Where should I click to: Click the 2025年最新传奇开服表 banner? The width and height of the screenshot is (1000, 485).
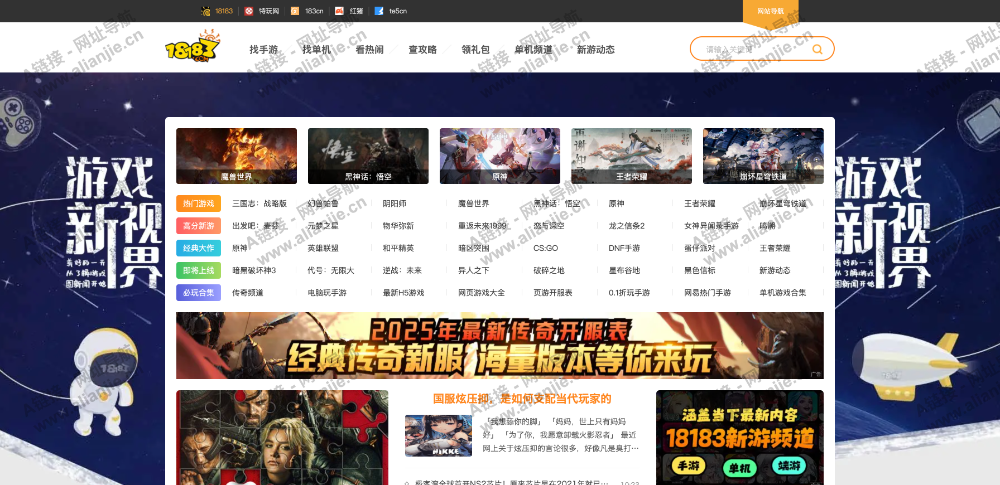coord(500,345)
